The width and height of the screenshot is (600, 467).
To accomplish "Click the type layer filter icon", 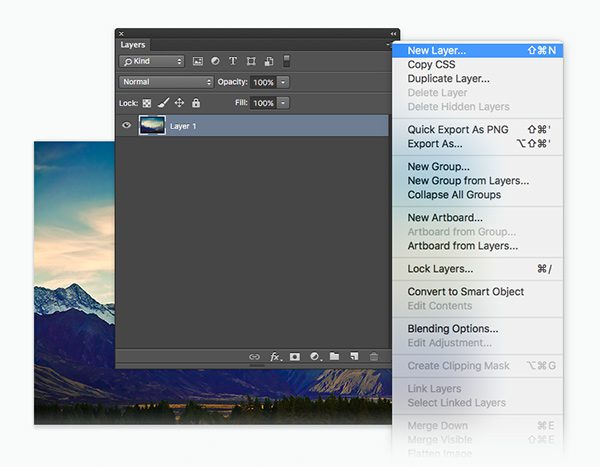I will (233, 62).
